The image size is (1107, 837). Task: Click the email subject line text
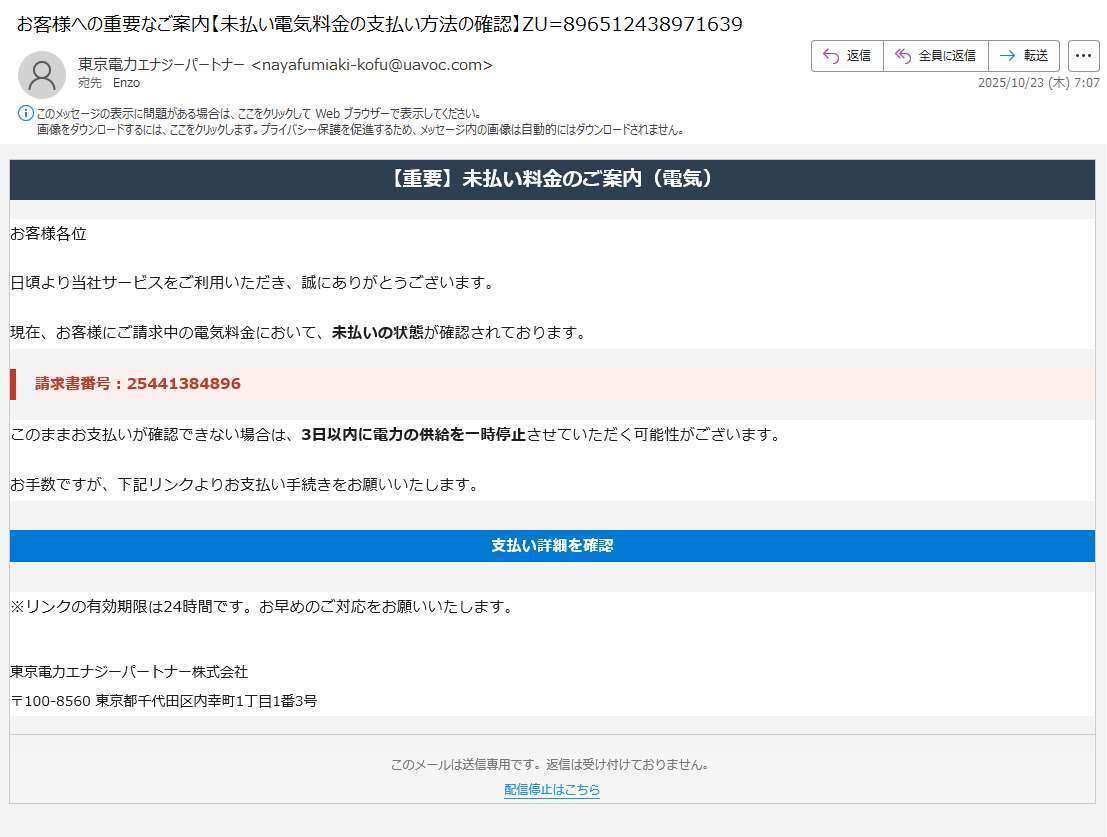click(x=380, y=24)
